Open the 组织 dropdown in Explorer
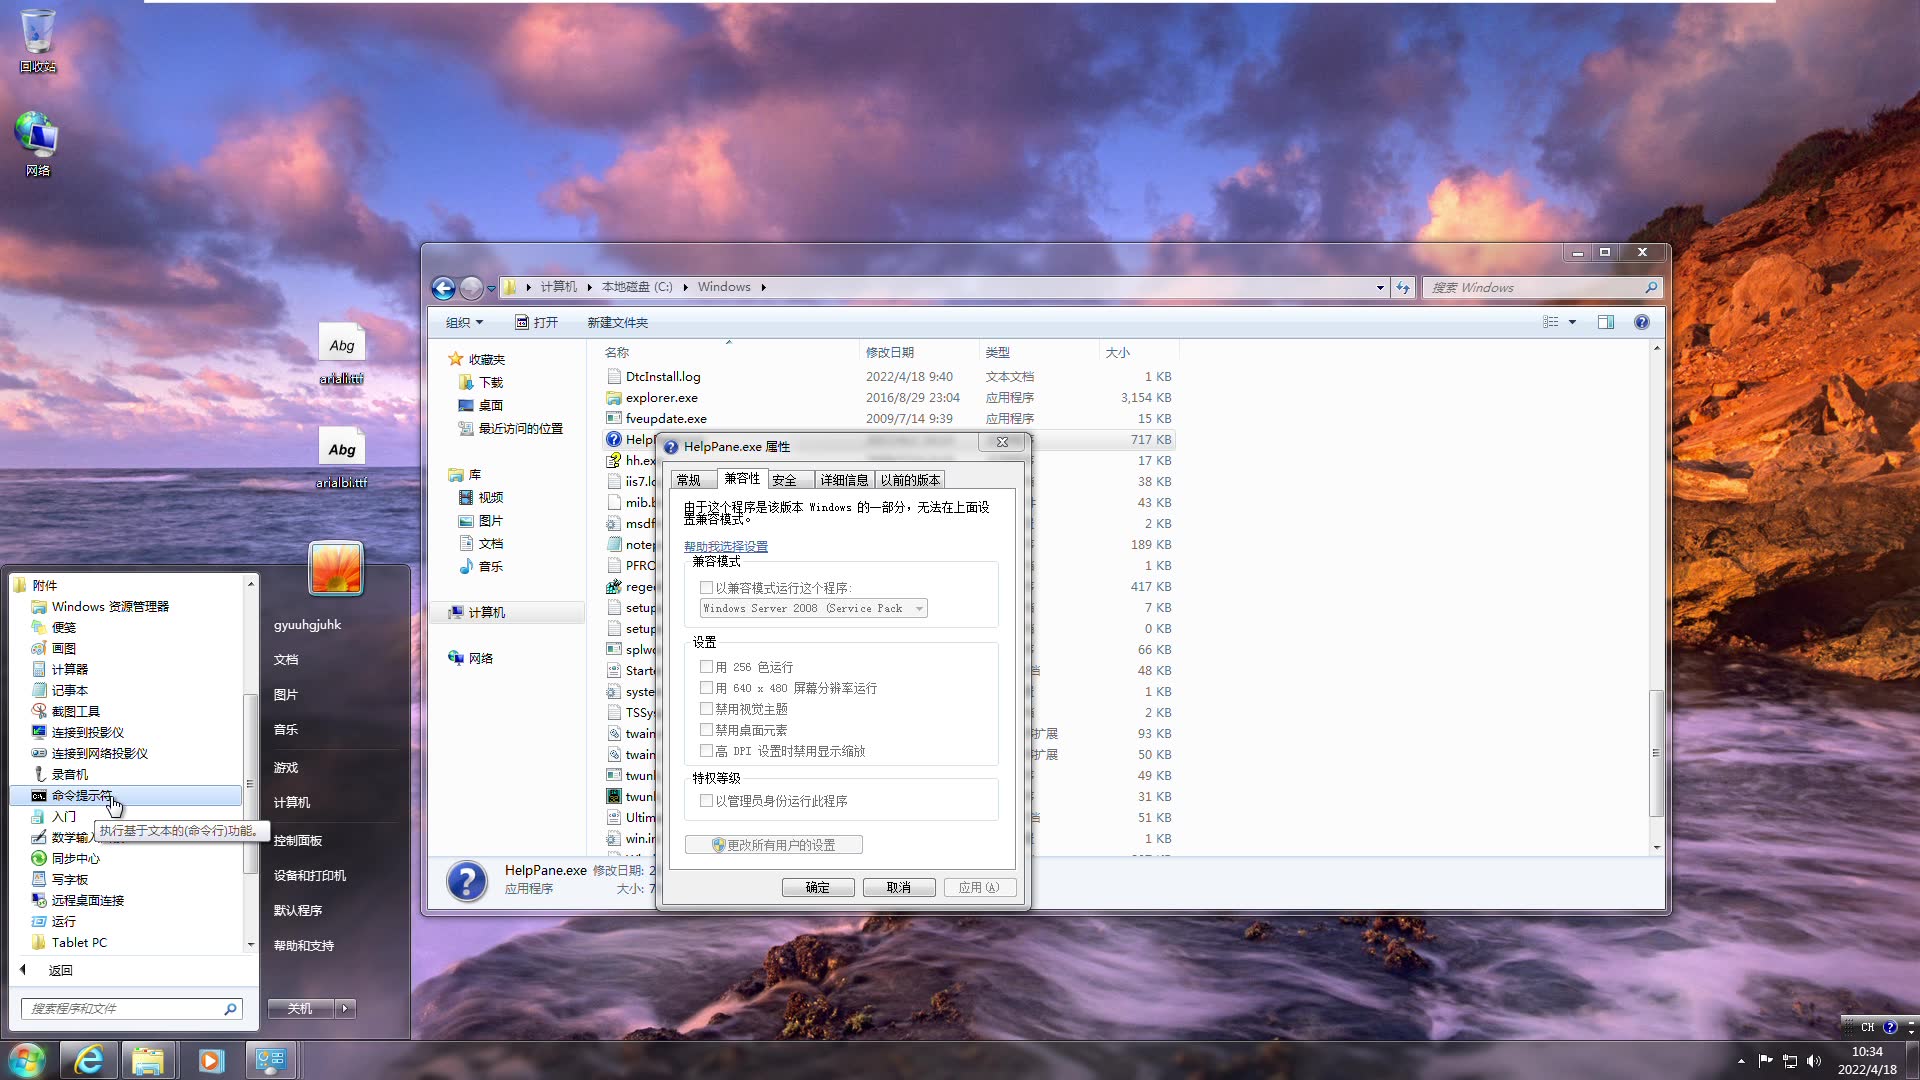Screen dimensions: 1920x1080 point(463,322)
